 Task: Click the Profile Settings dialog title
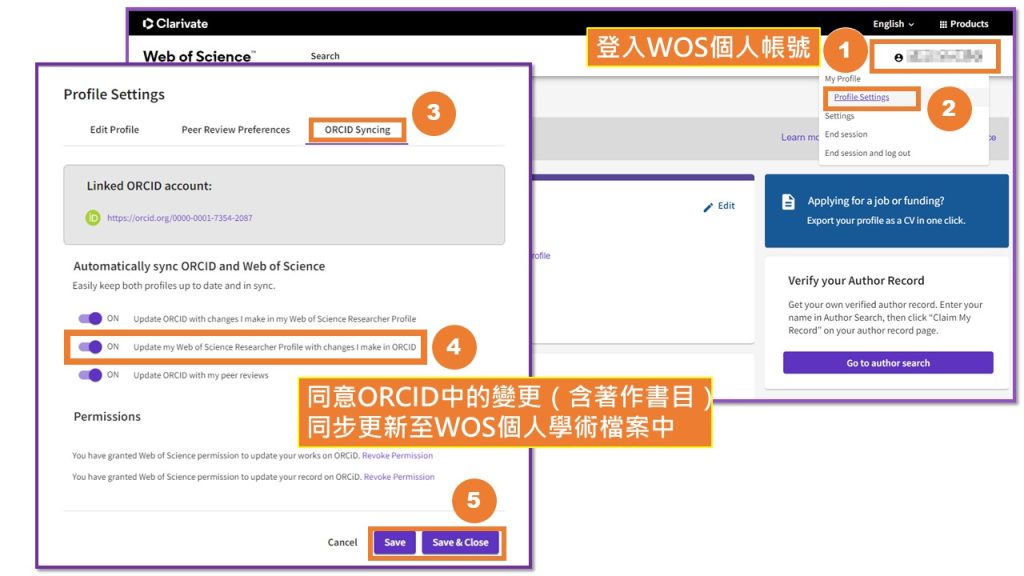tap(114, 95)
